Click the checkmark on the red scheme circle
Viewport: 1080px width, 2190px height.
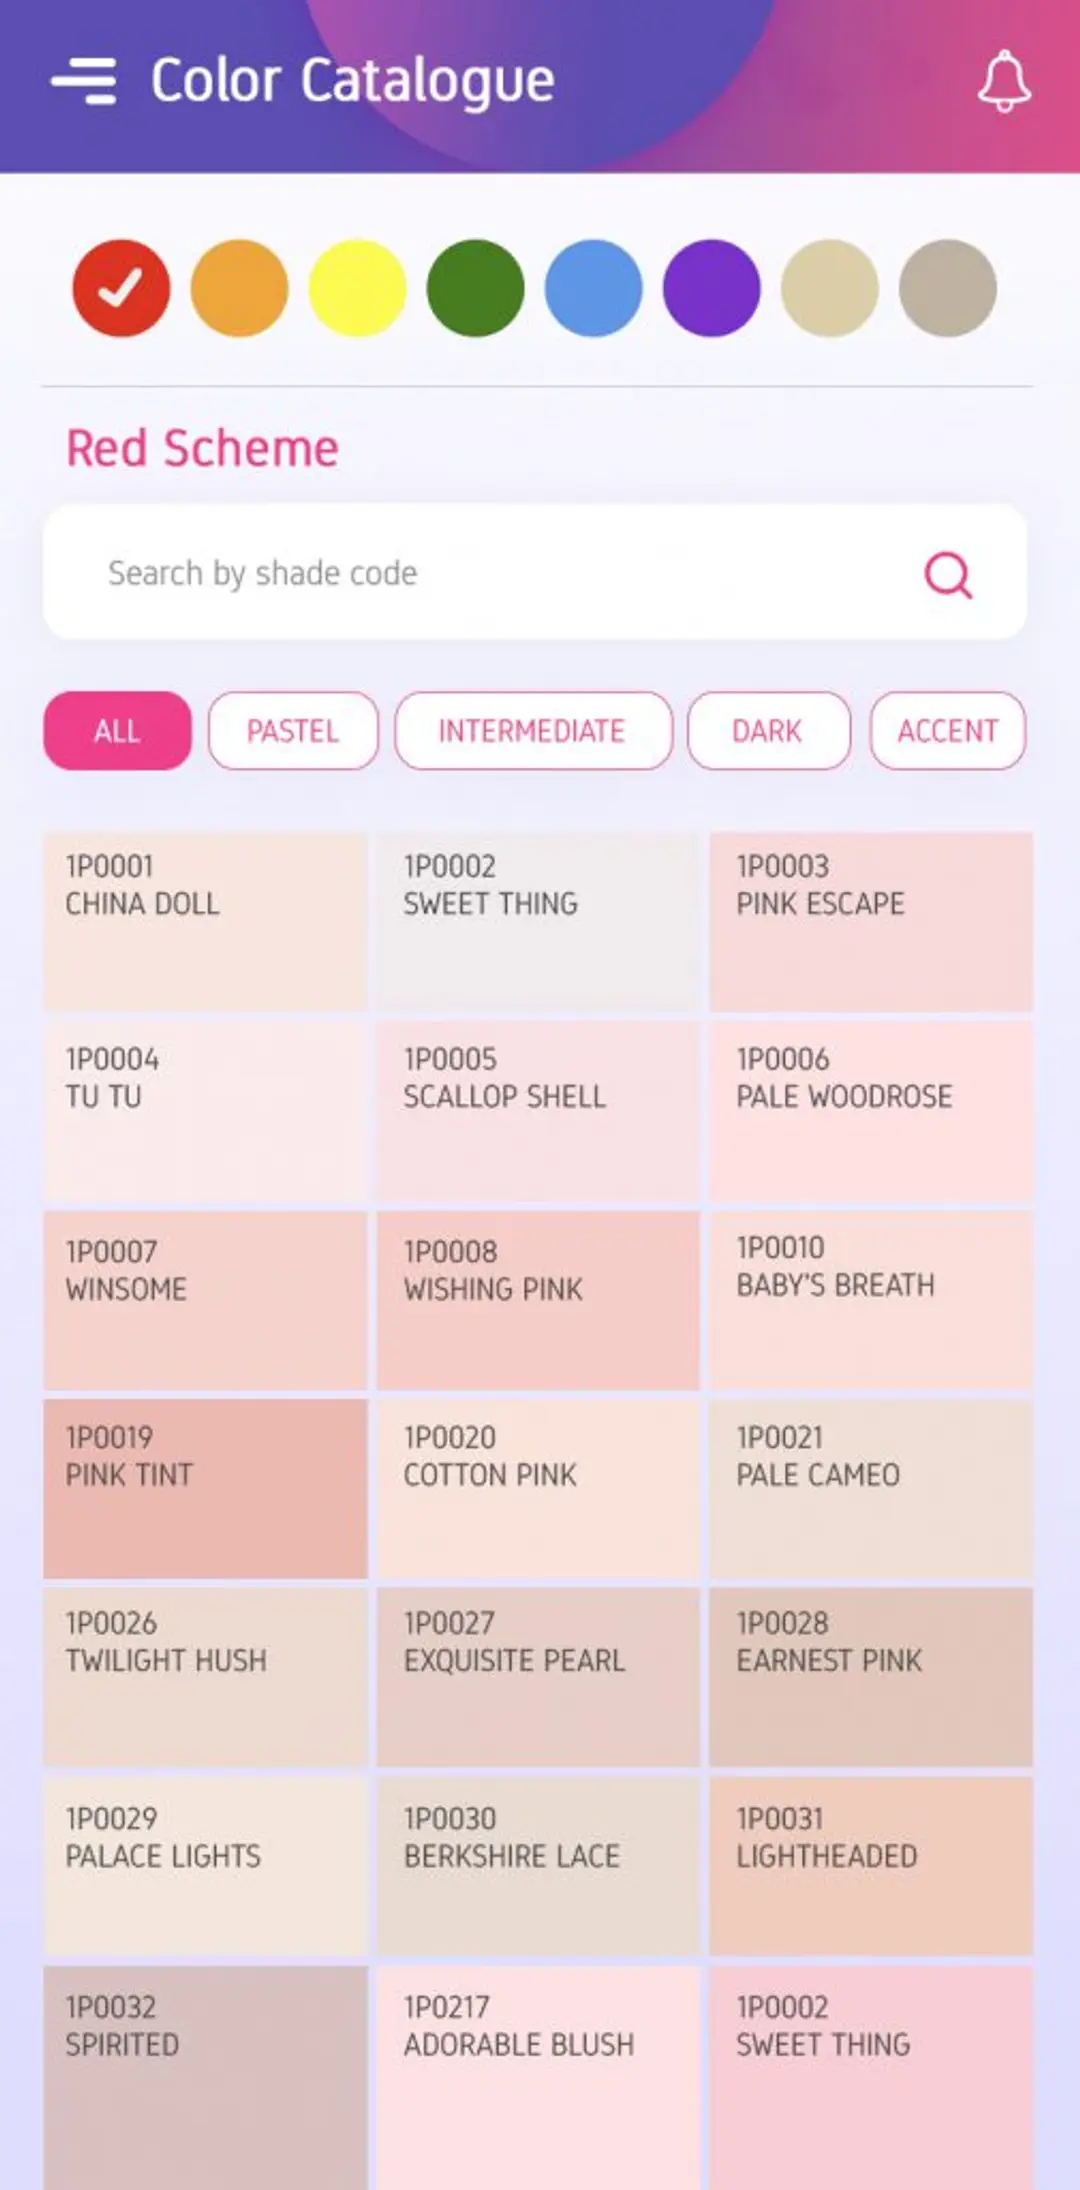[x=118, y=288]
